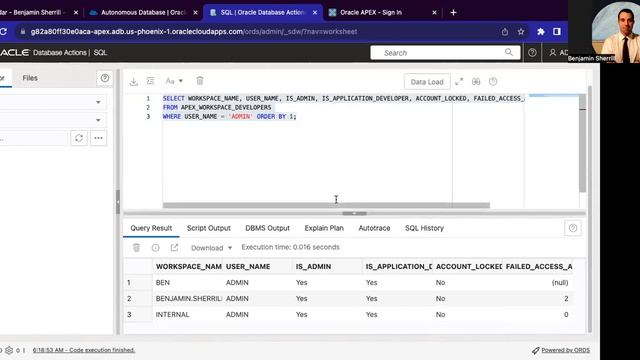Click the (null) failed access cell

click(538, 282)
